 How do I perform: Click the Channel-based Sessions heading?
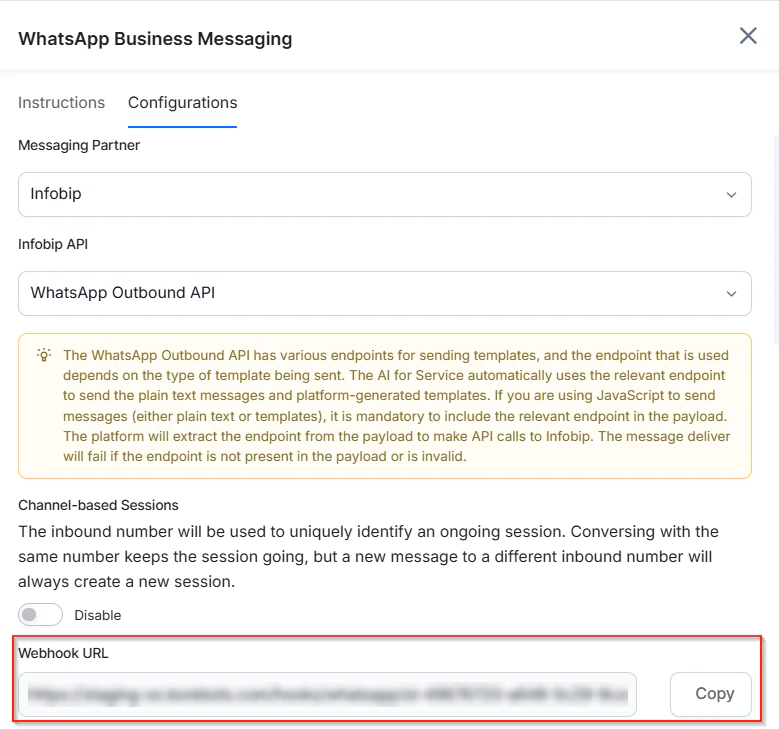coord(98,505)
